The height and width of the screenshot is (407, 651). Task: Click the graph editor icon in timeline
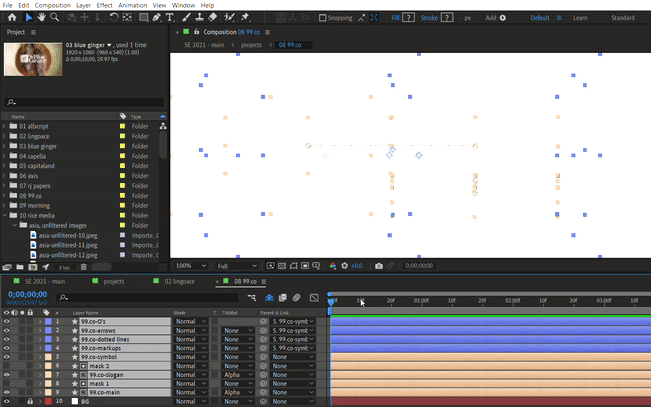click(x=313, y=298)
